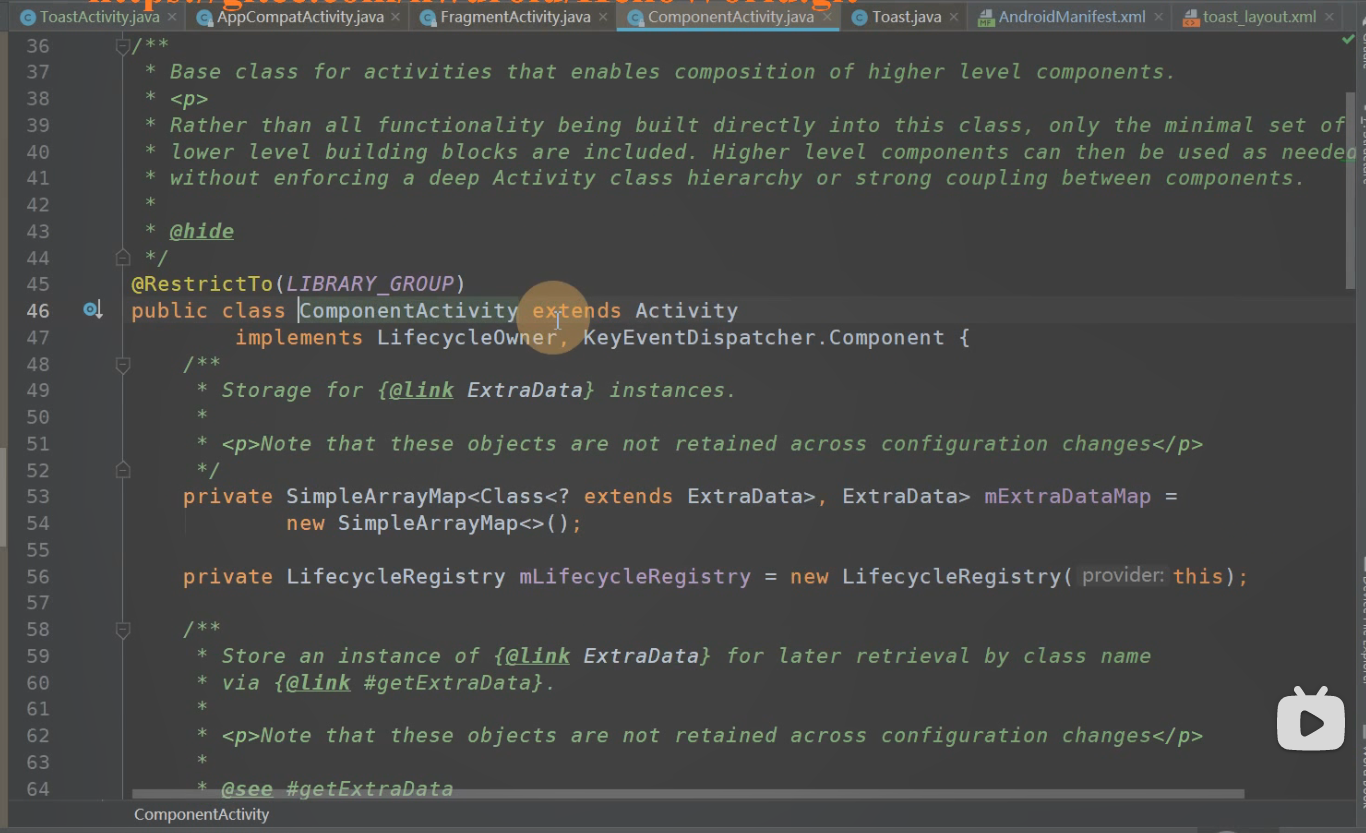The width and height of the screenshot is (1366, 833).
Task: Switch to the FragmentActivity.java tab
Action: point(514,17)
